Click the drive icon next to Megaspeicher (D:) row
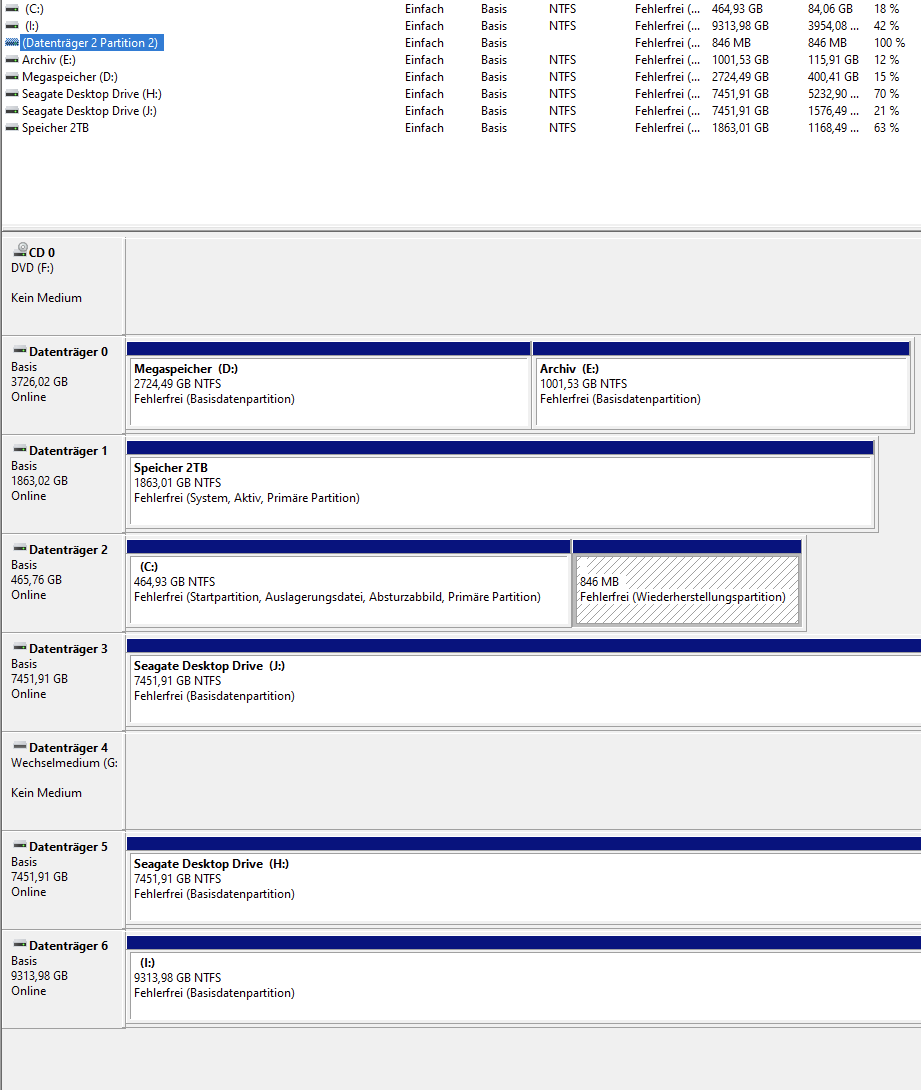This screenshot has width=921, height=1090. 12,76
